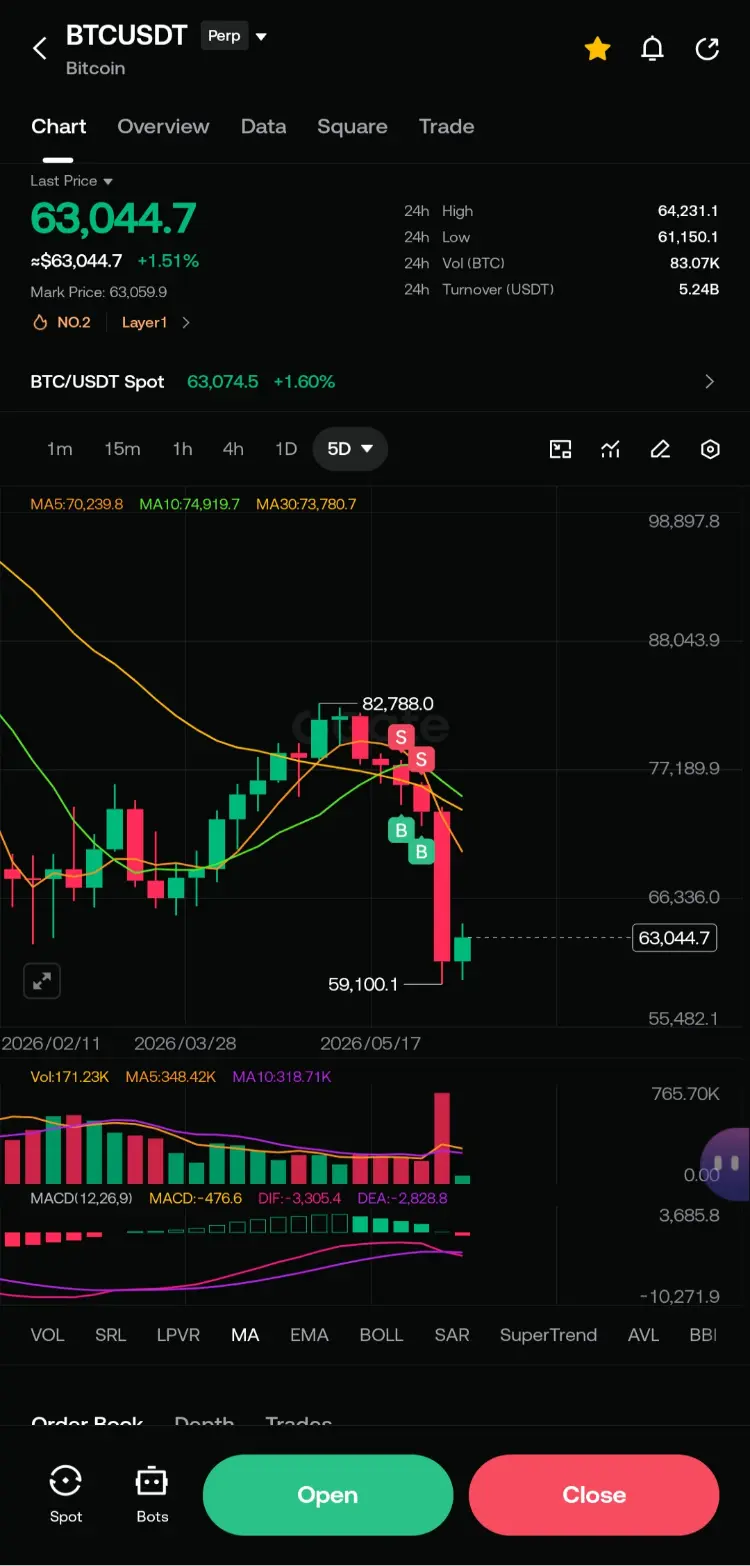Screen dimensions: 750x1566
Task: Open price alerts bell icon
Action: click(652, 48)
